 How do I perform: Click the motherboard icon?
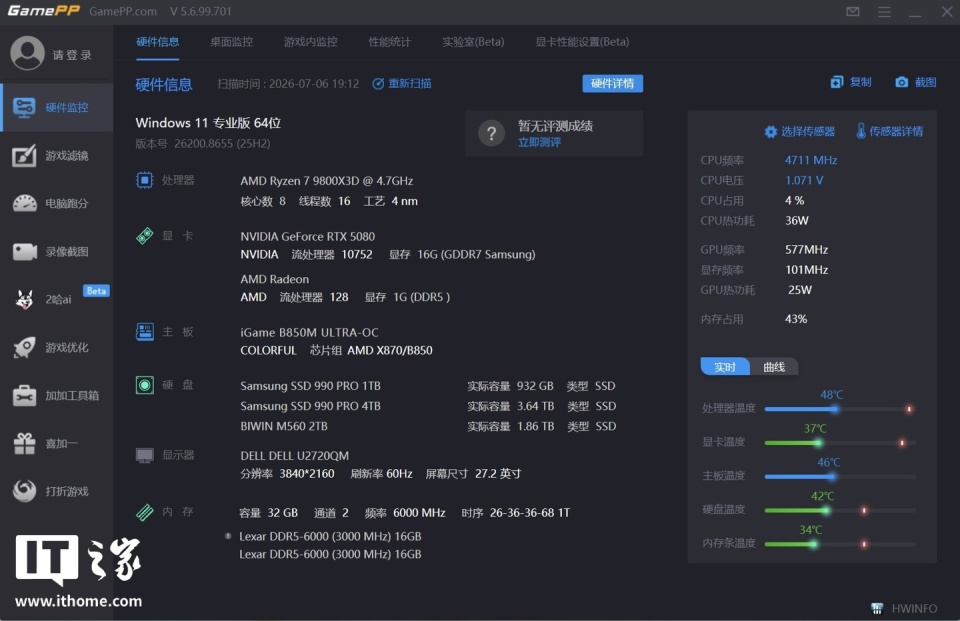(x=144, y=332)
